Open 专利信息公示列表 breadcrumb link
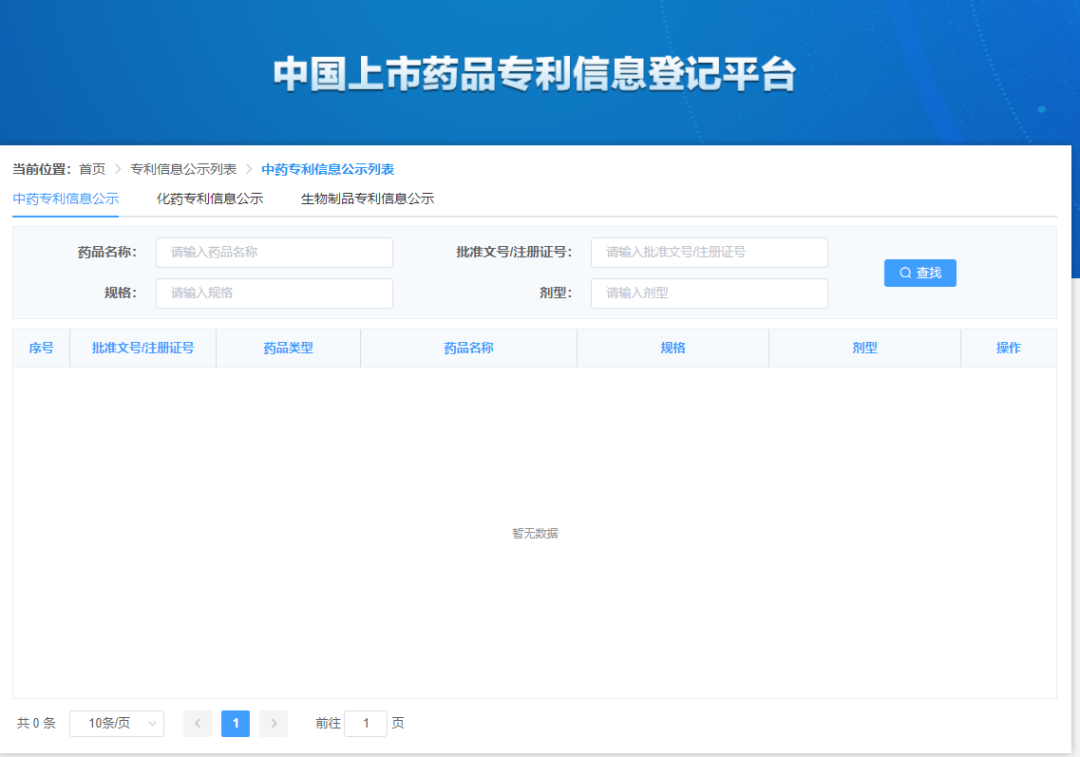 pos(183,170)
